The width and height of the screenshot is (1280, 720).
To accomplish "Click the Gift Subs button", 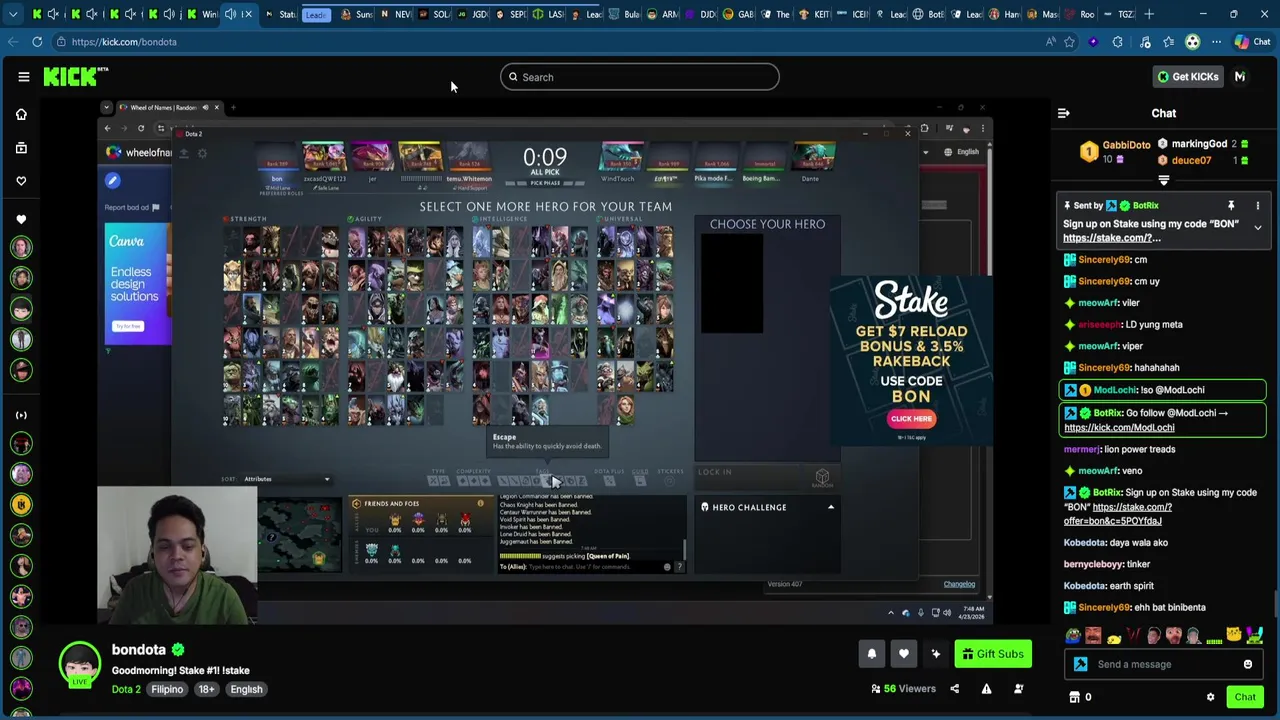I will pos(993,654).
